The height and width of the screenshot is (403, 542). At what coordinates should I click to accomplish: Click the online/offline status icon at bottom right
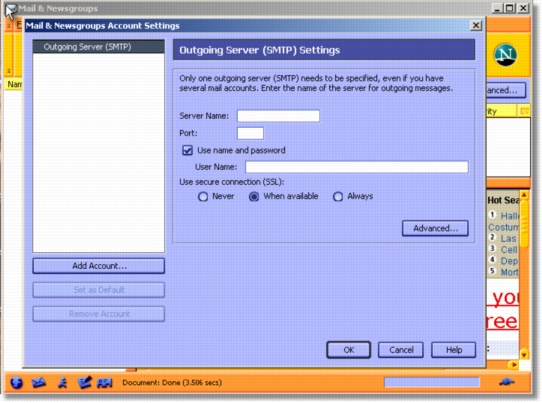(x=507, y=382)
